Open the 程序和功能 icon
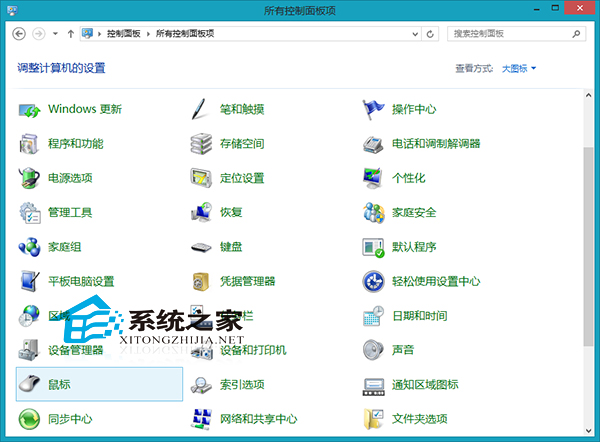 click(29, 144)
